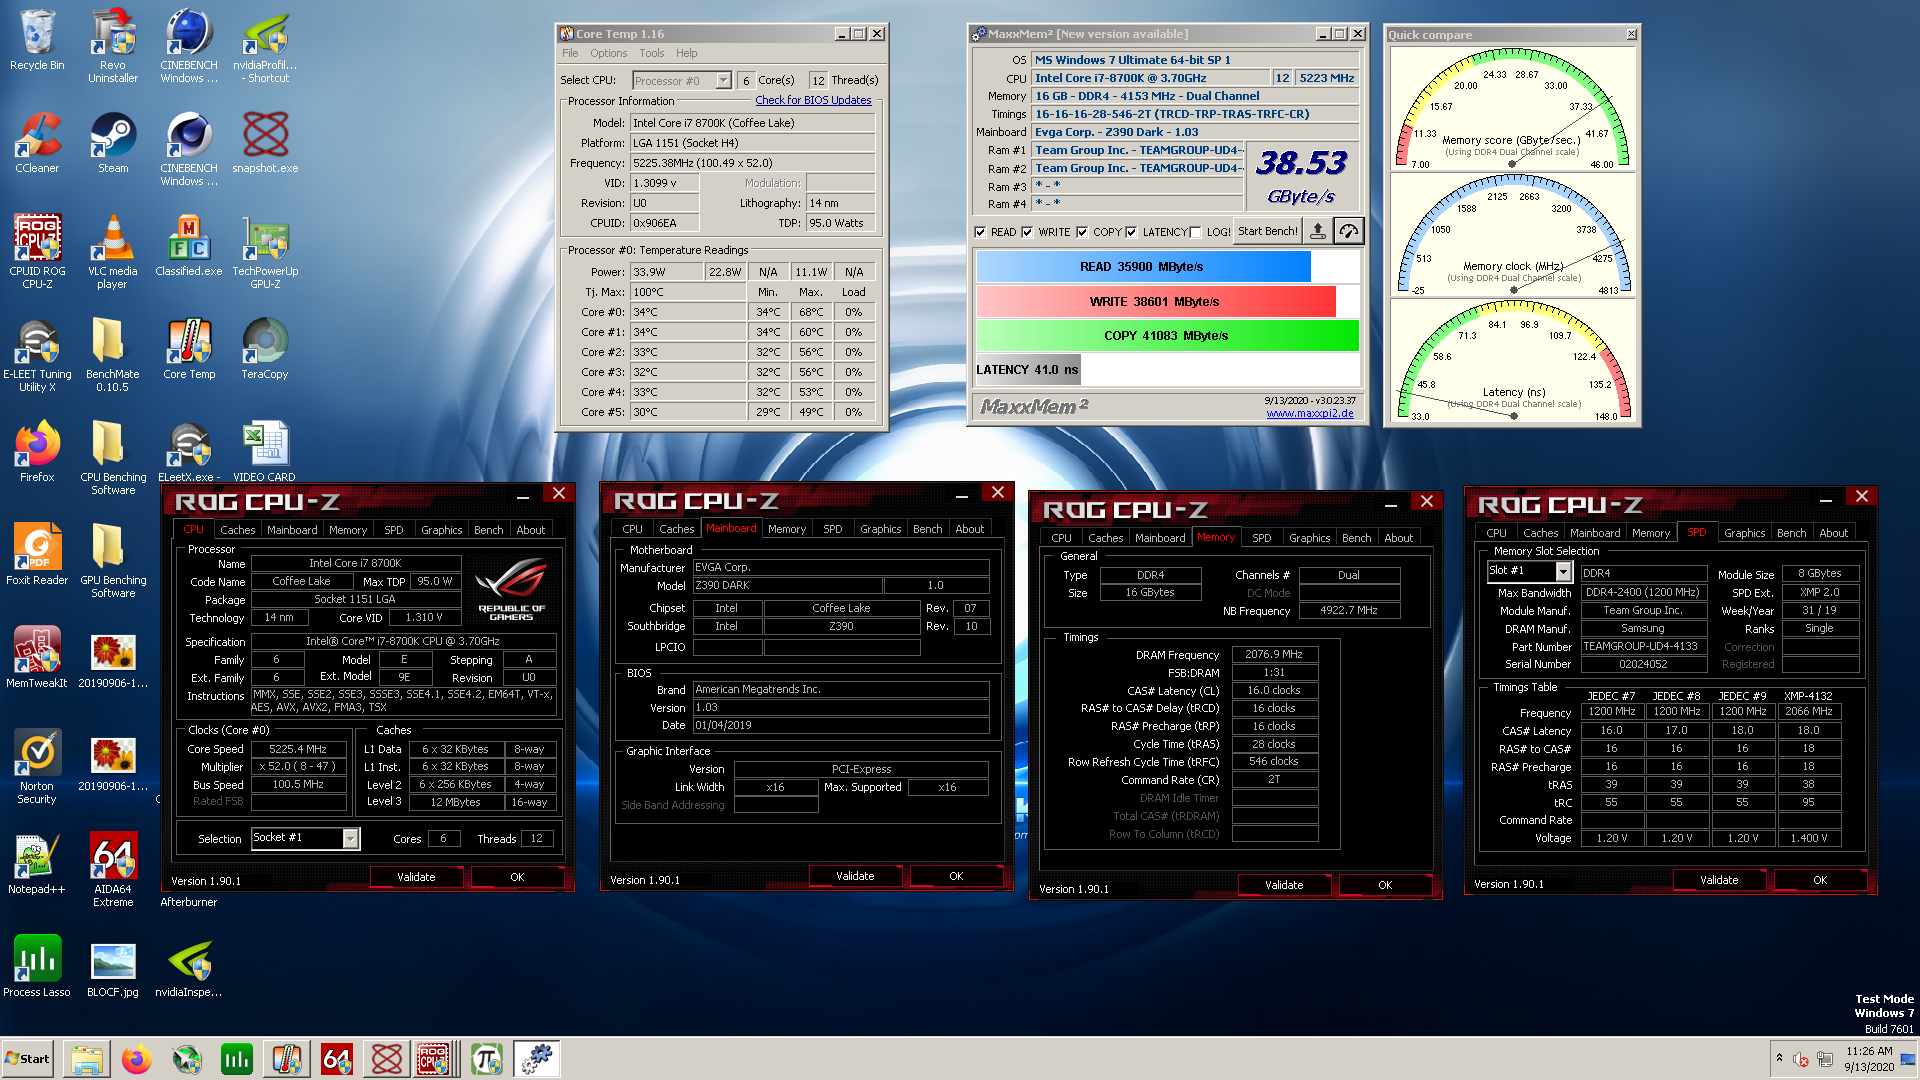The image size is (1920, 1080).
Task: Click the COPY 41083 MByte/s result bar
Action: coord(1167,335)
